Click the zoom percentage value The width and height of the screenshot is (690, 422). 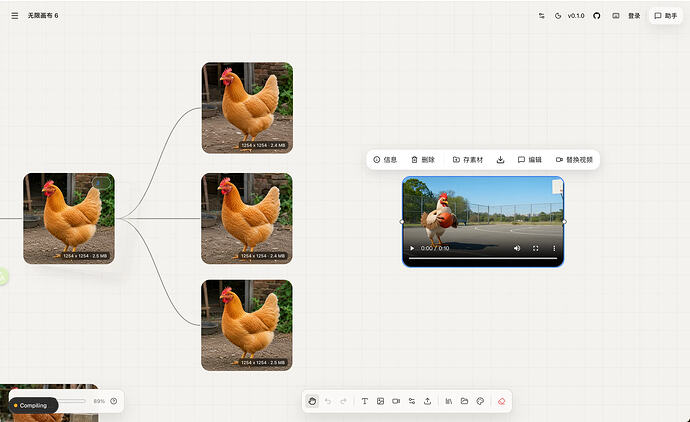[x=99, y=401]
